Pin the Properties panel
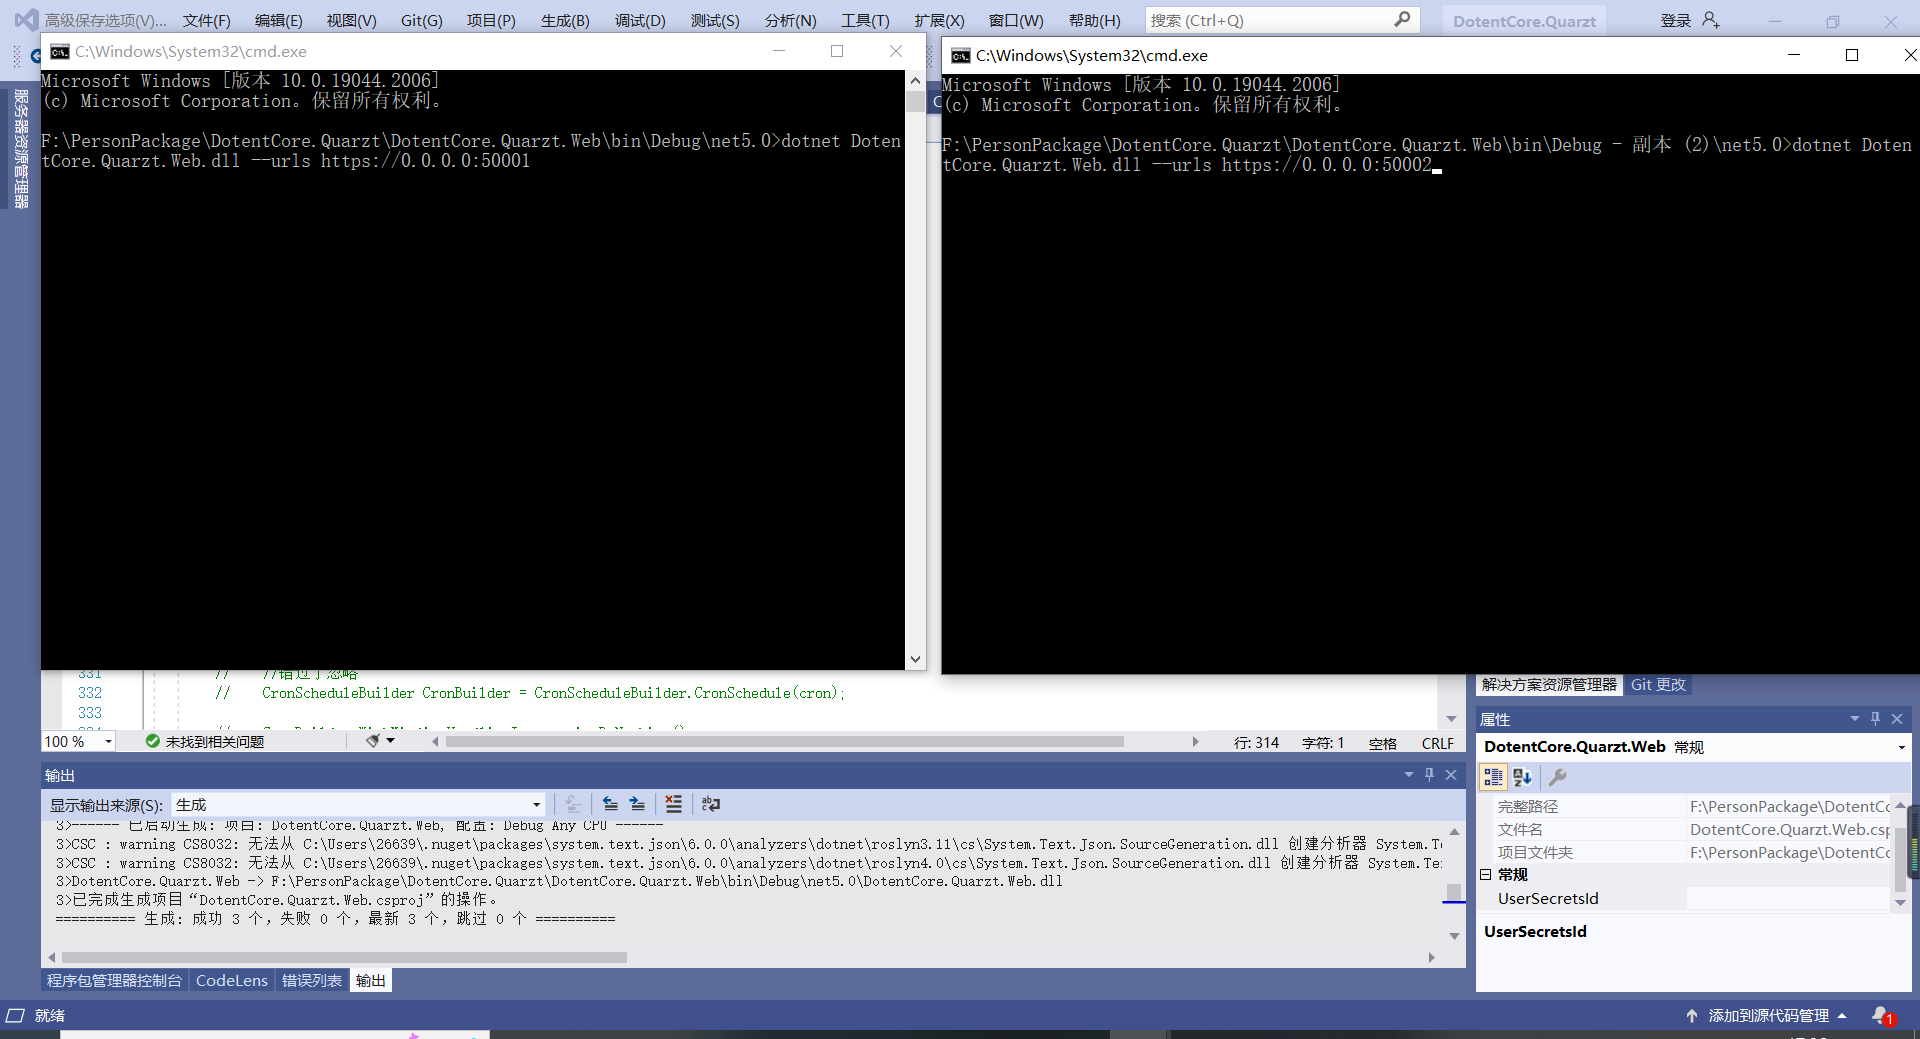 pos(1875,719)
